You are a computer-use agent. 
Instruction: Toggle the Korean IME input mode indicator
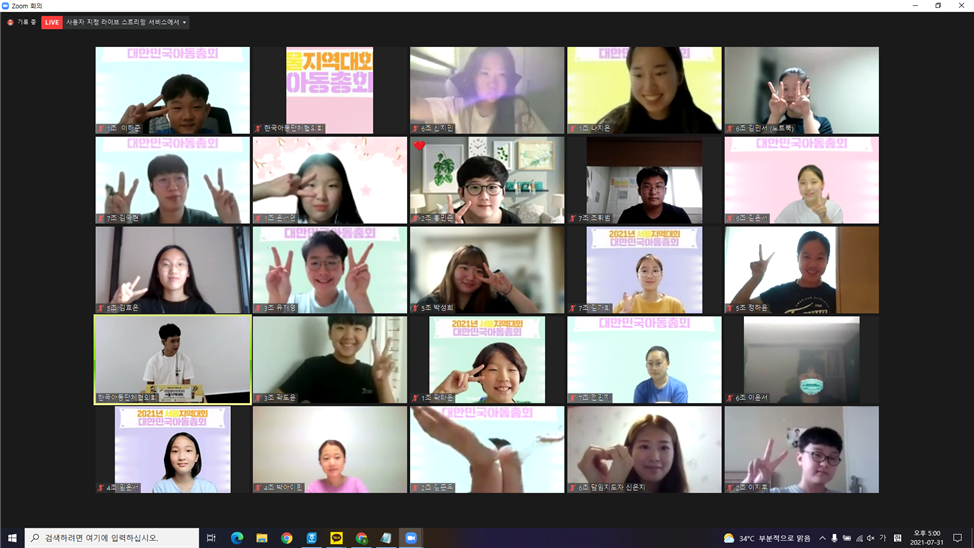tap(882, 538)
